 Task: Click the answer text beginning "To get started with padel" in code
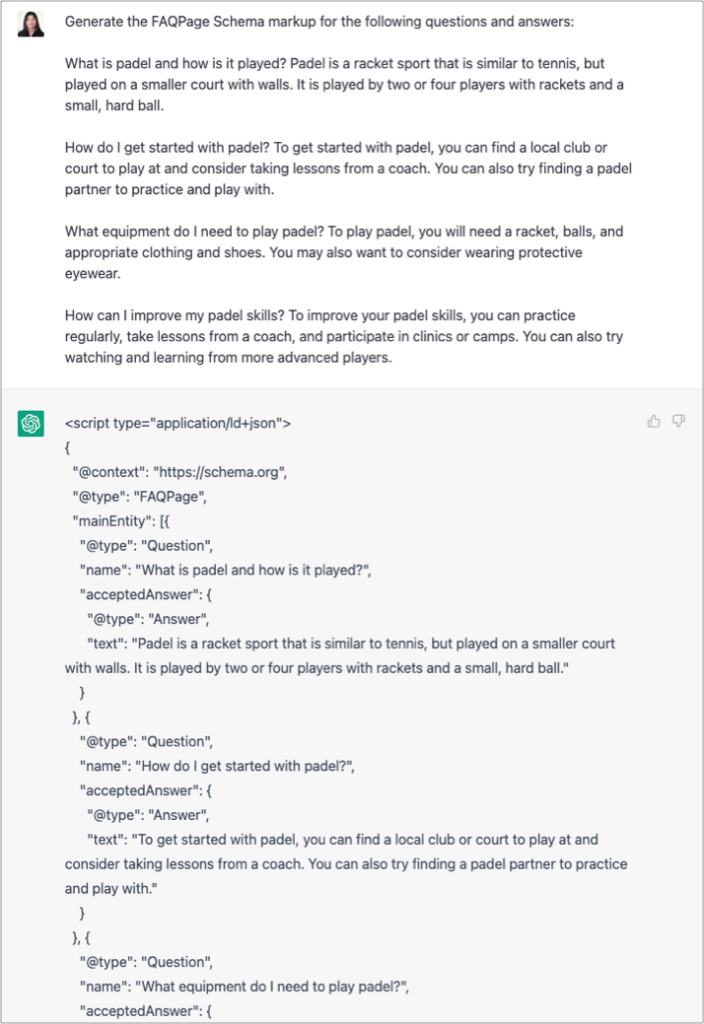[346, 864]
